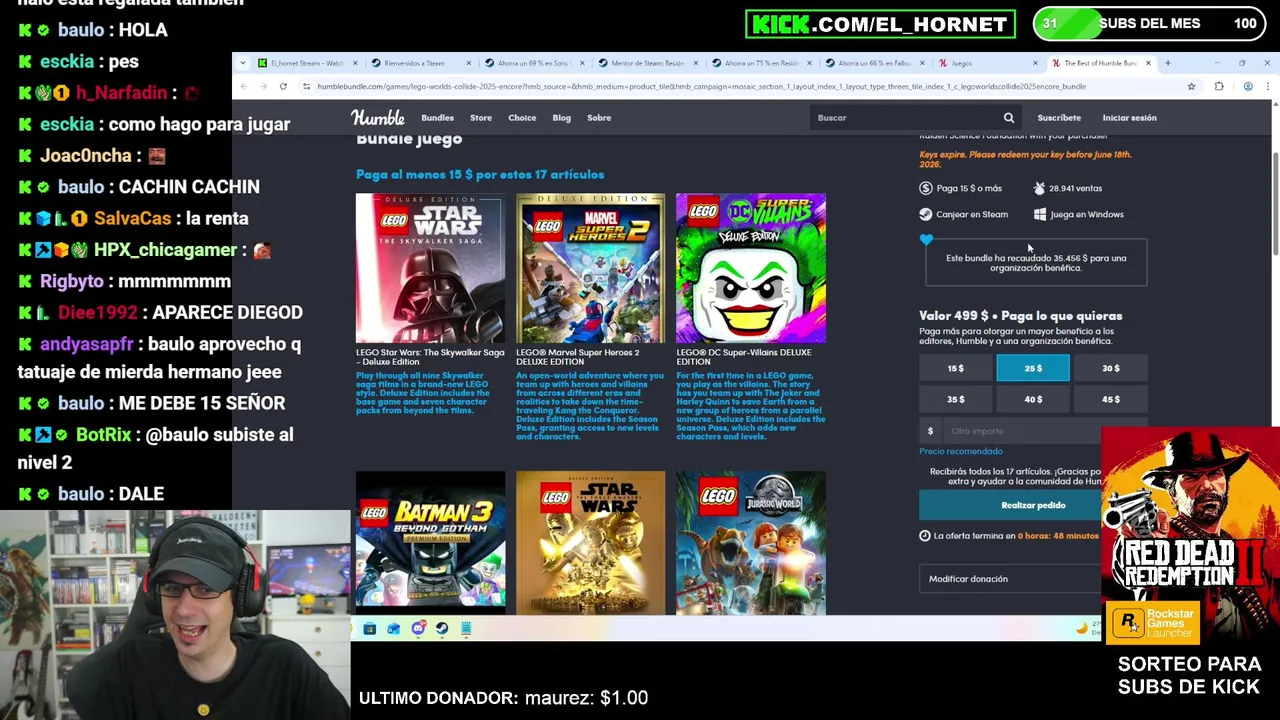1280x720 pixels.
Task: Click the gold LEGO Star Wars cover
Action: [x=590, y=543]
